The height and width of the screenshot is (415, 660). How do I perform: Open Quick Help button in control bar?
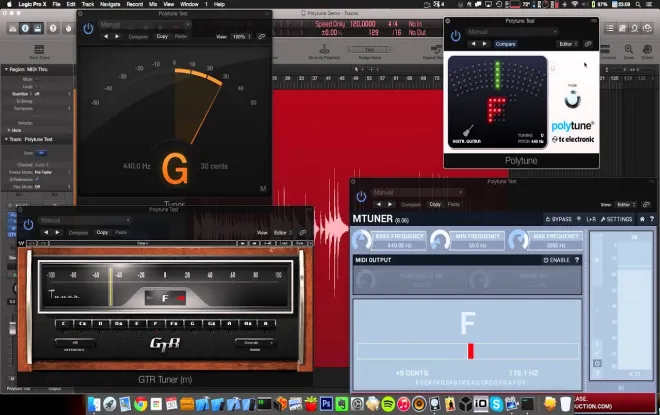pyautogui.click(x=53, y=28)
